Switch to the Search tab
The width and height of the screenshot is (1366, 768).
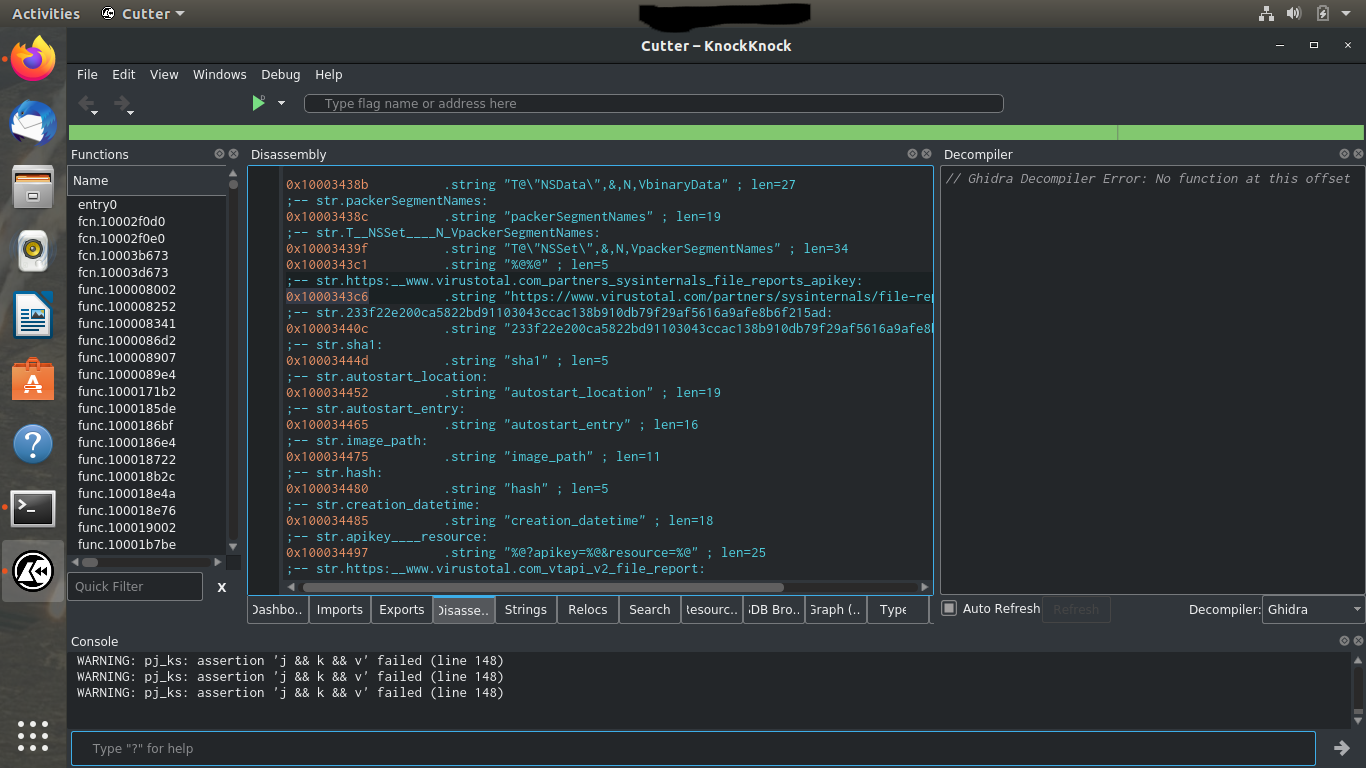click(x=650, y=610)
